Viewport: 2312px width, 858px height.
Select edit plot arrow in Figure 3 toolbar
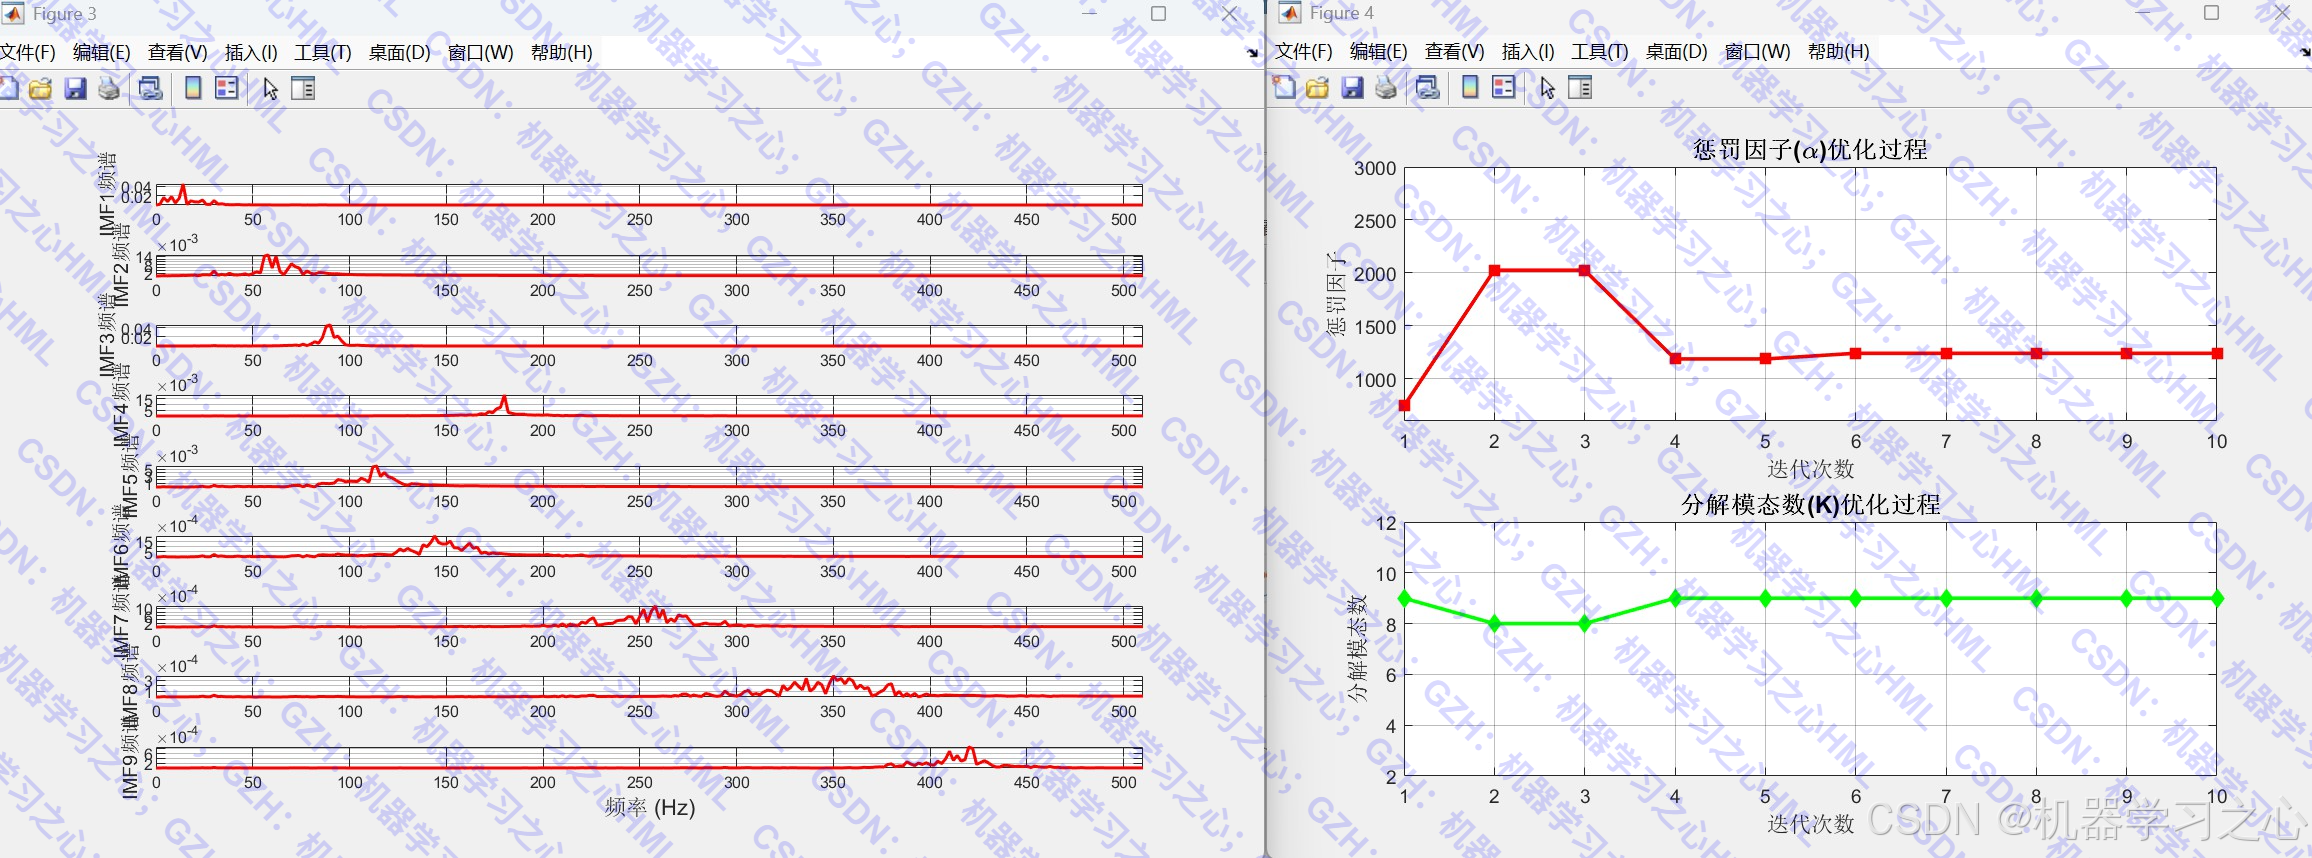(270, 89)
